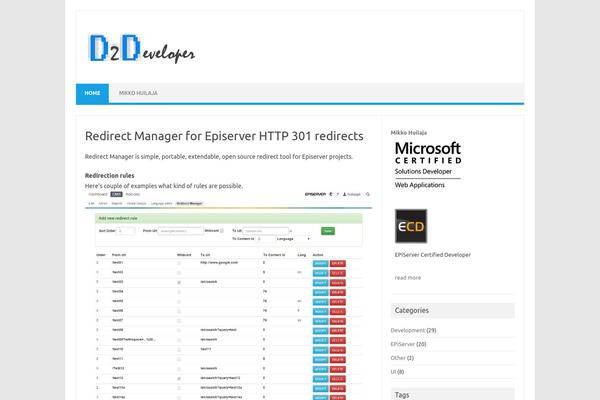
Task: Select the 'Redirection rules' heading text
Action: pos(109,176)
